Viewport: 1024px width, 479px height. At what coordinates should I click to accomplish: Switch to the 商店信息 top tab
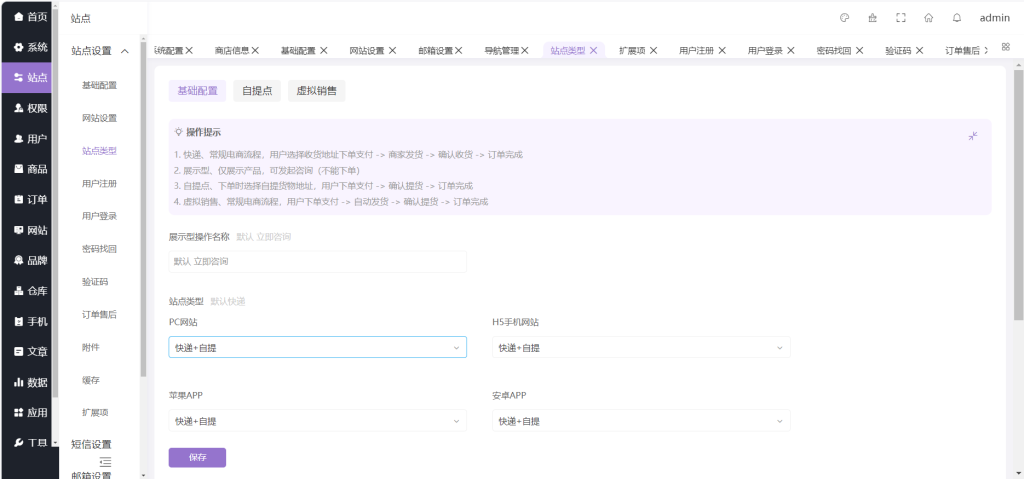point(232,50)
